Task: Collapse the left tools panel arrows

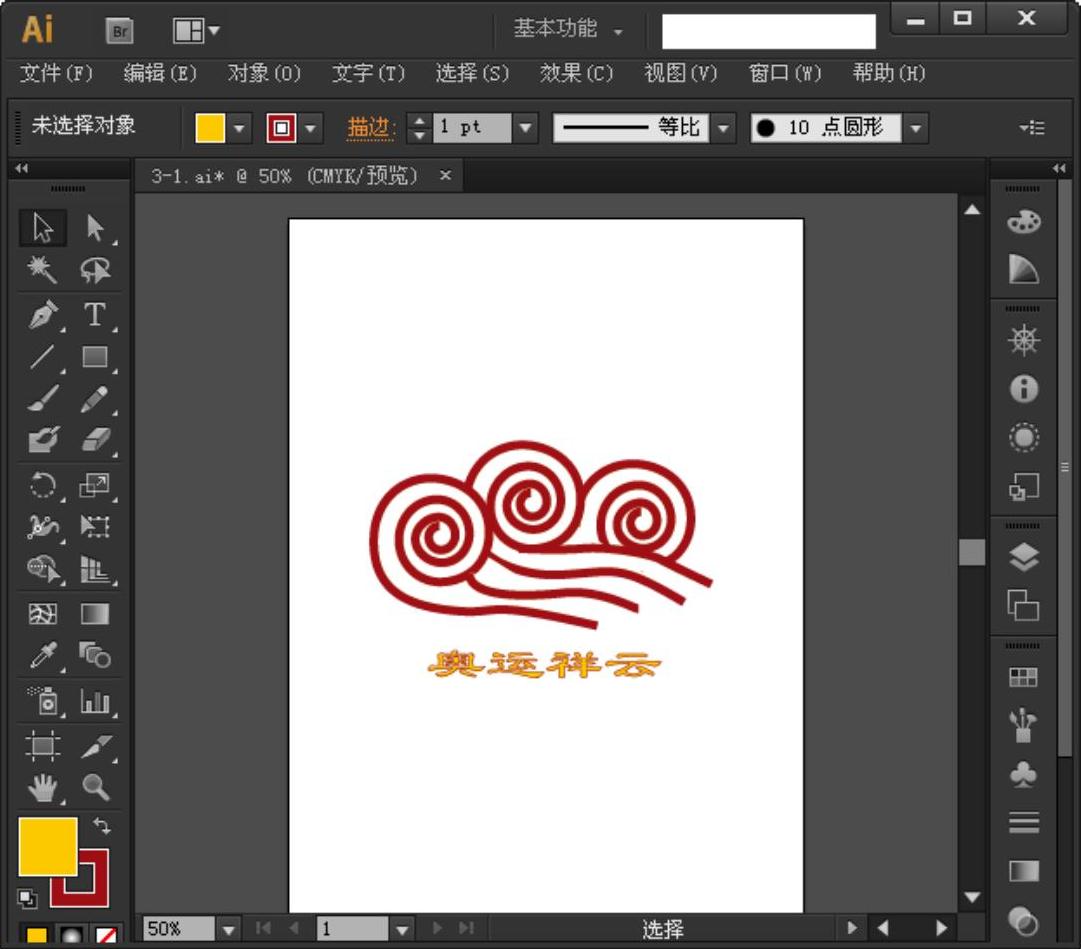Action: click(x=22, y=168)
